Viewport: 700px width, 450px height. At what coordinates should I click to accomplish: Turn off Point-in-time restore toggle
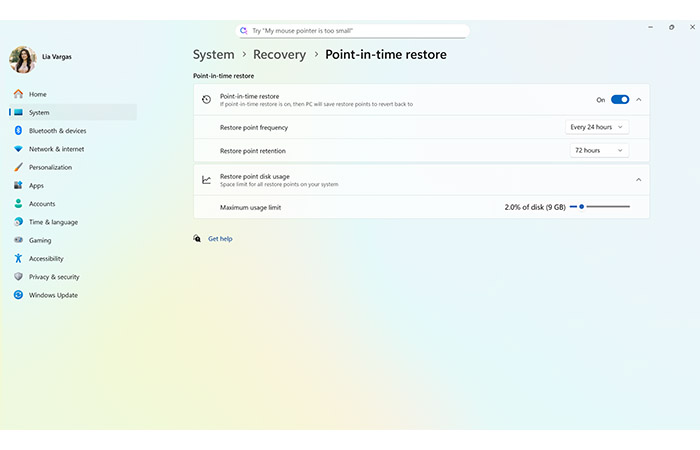pos(620,100)
